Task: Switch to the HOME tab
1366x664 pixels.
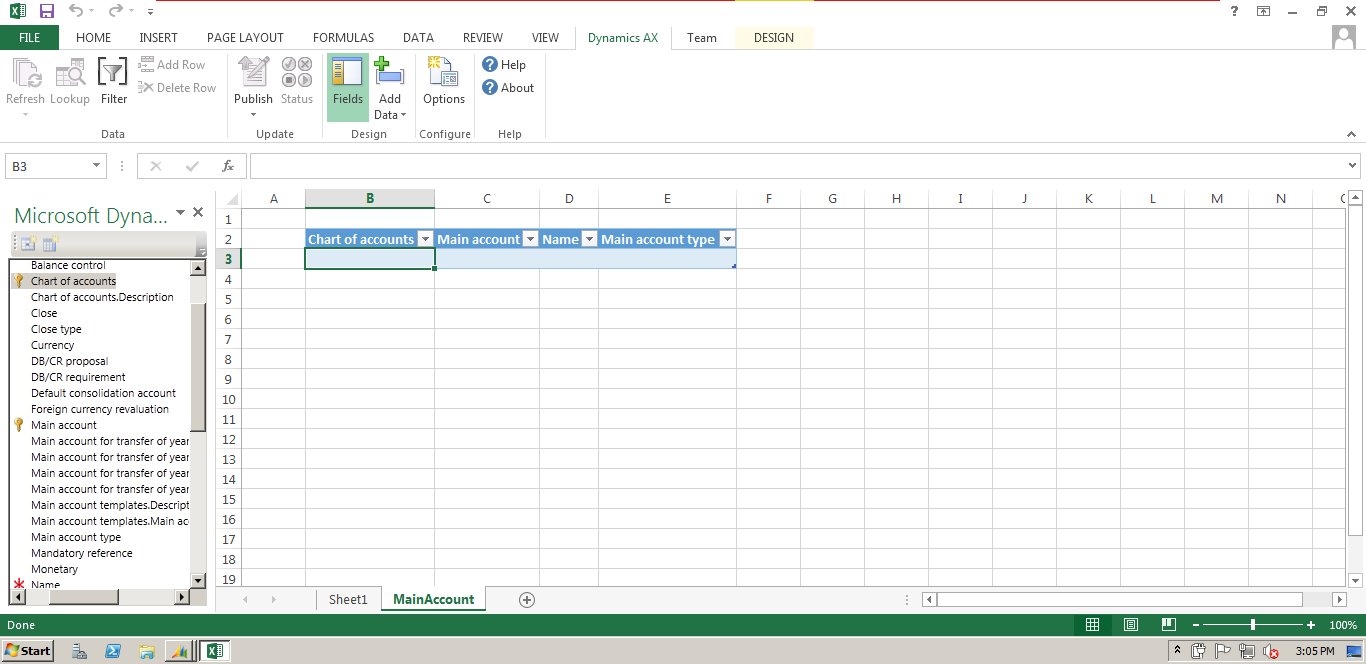Action: point(94,38)
